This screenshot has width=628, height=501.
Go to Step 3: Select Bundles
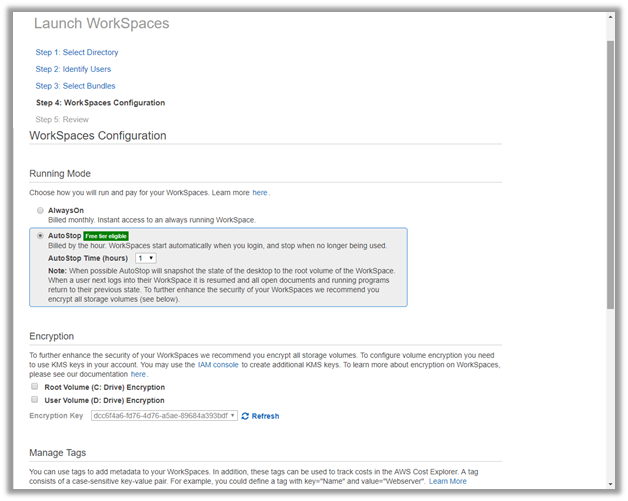coord(75,86)
